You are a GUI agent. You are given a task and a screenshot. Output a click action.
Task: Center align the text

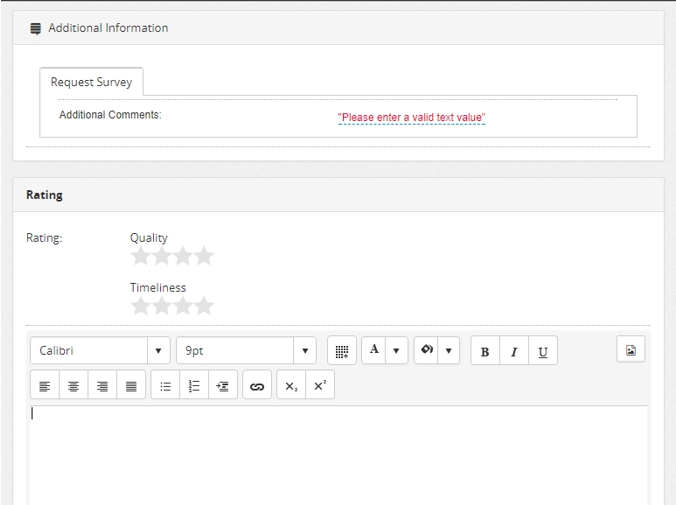(74, 386)
